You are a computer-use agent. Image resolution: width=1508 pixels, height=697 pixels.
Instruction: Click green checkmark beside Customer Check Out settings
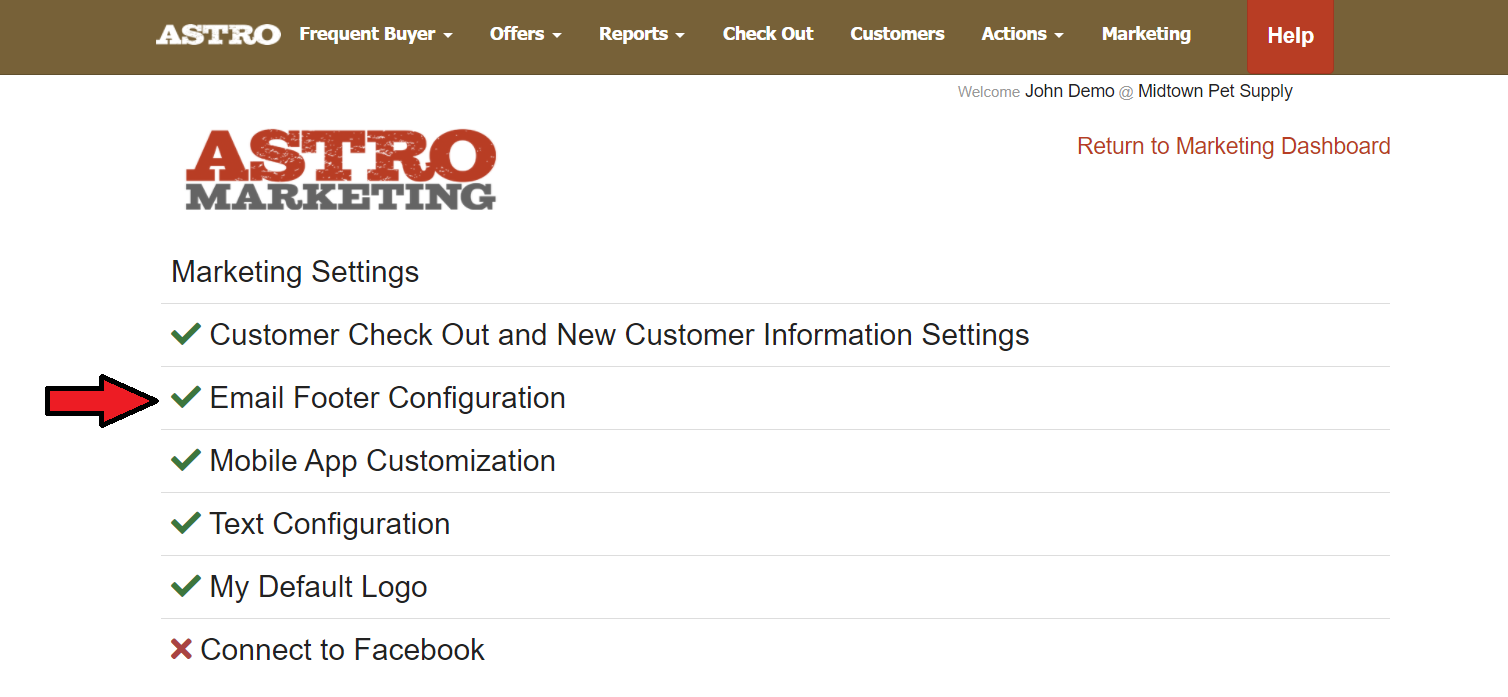[x=186, y=334]
